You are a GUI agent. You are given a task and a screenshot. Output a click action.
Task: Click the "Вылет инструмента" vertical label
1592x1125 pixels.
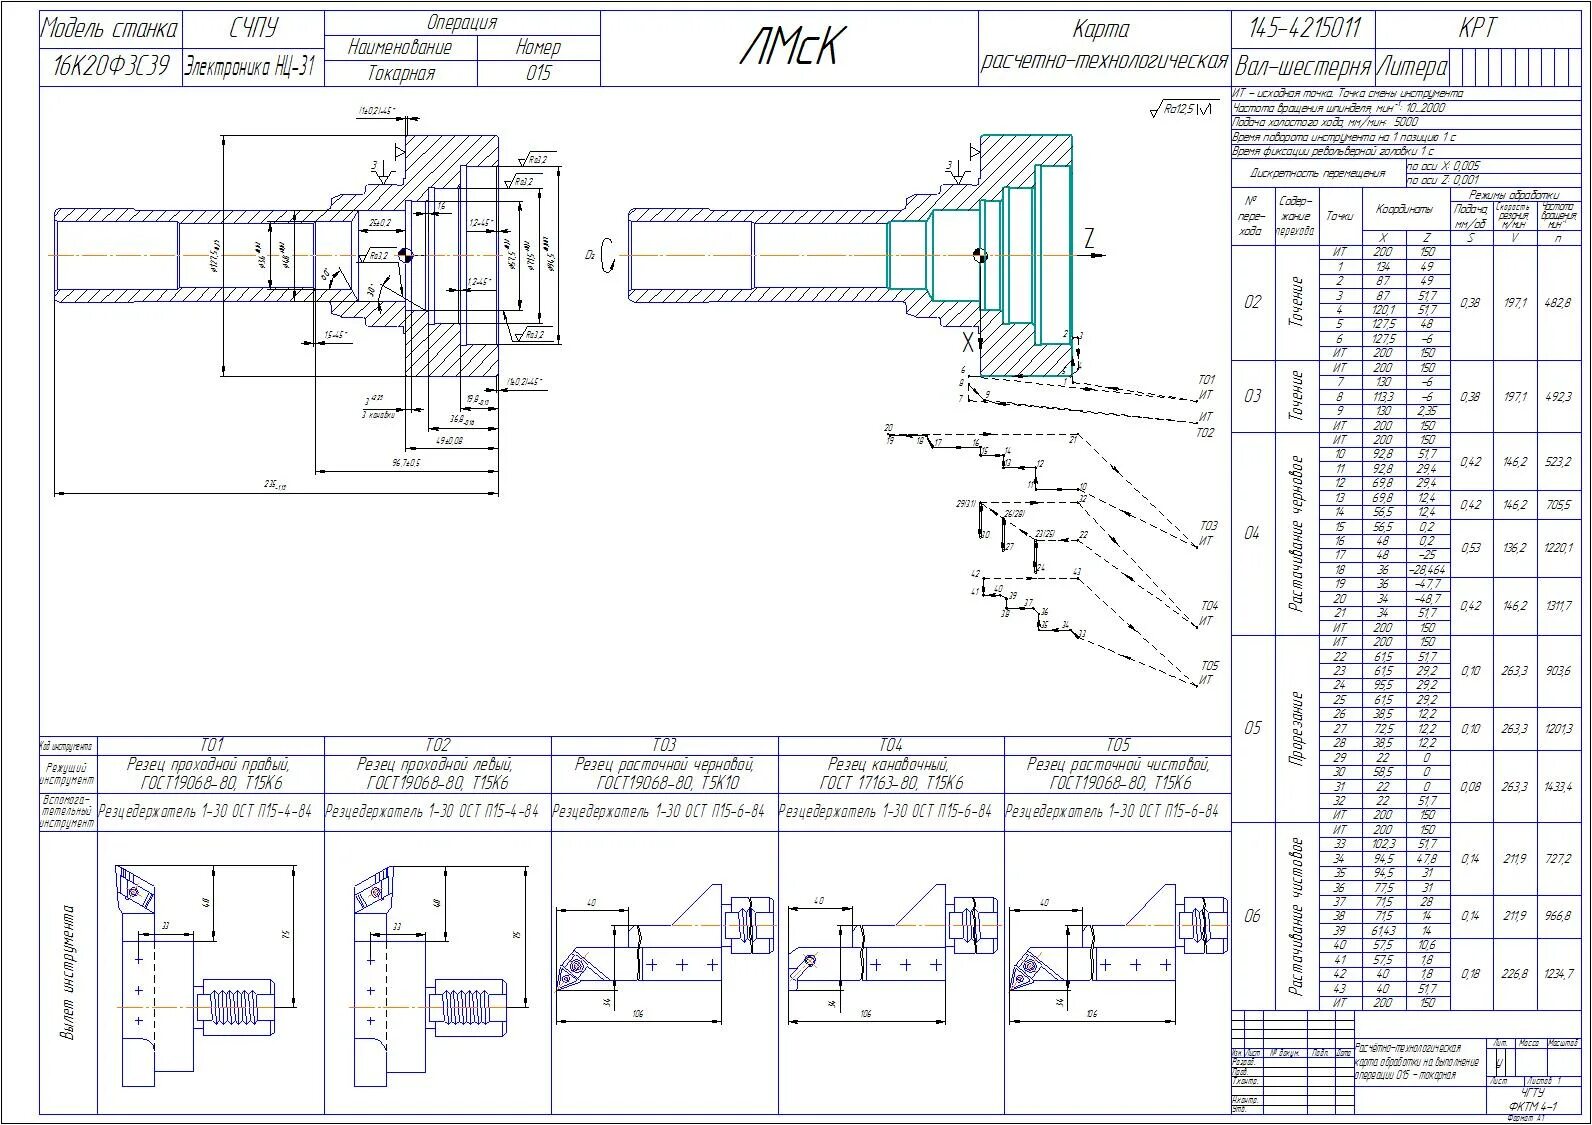69,972
